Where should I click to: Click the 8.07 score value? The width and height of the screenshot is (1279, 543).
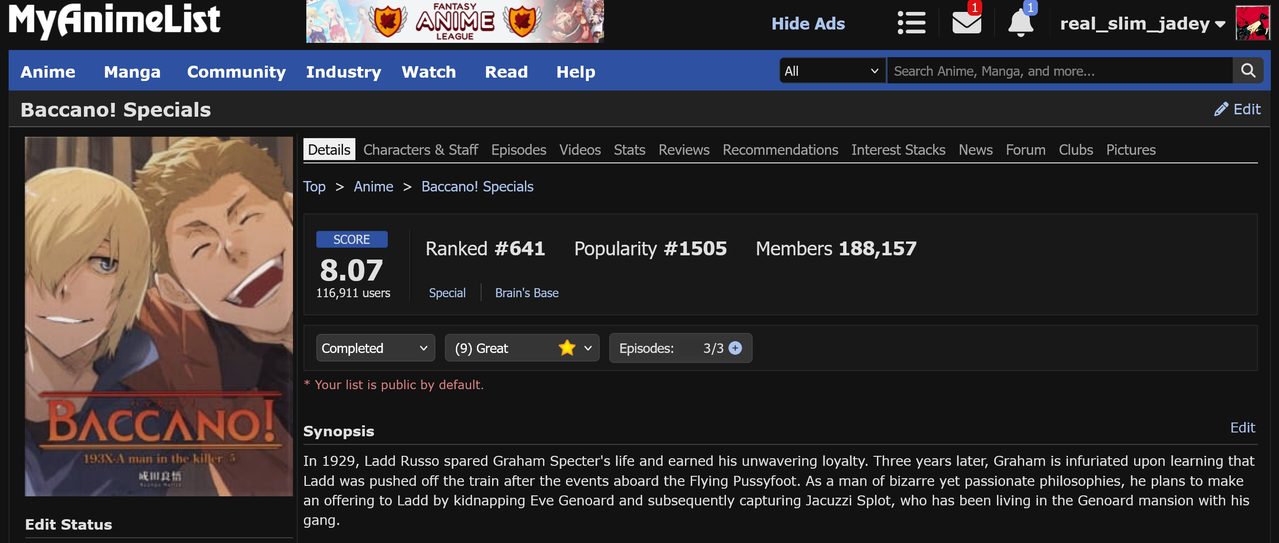tap(352, 269)
